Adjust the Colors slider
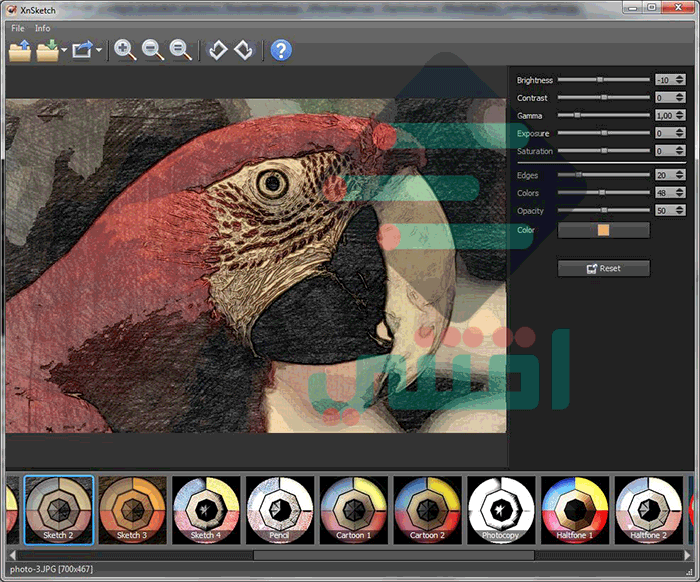 click(604, 193)
